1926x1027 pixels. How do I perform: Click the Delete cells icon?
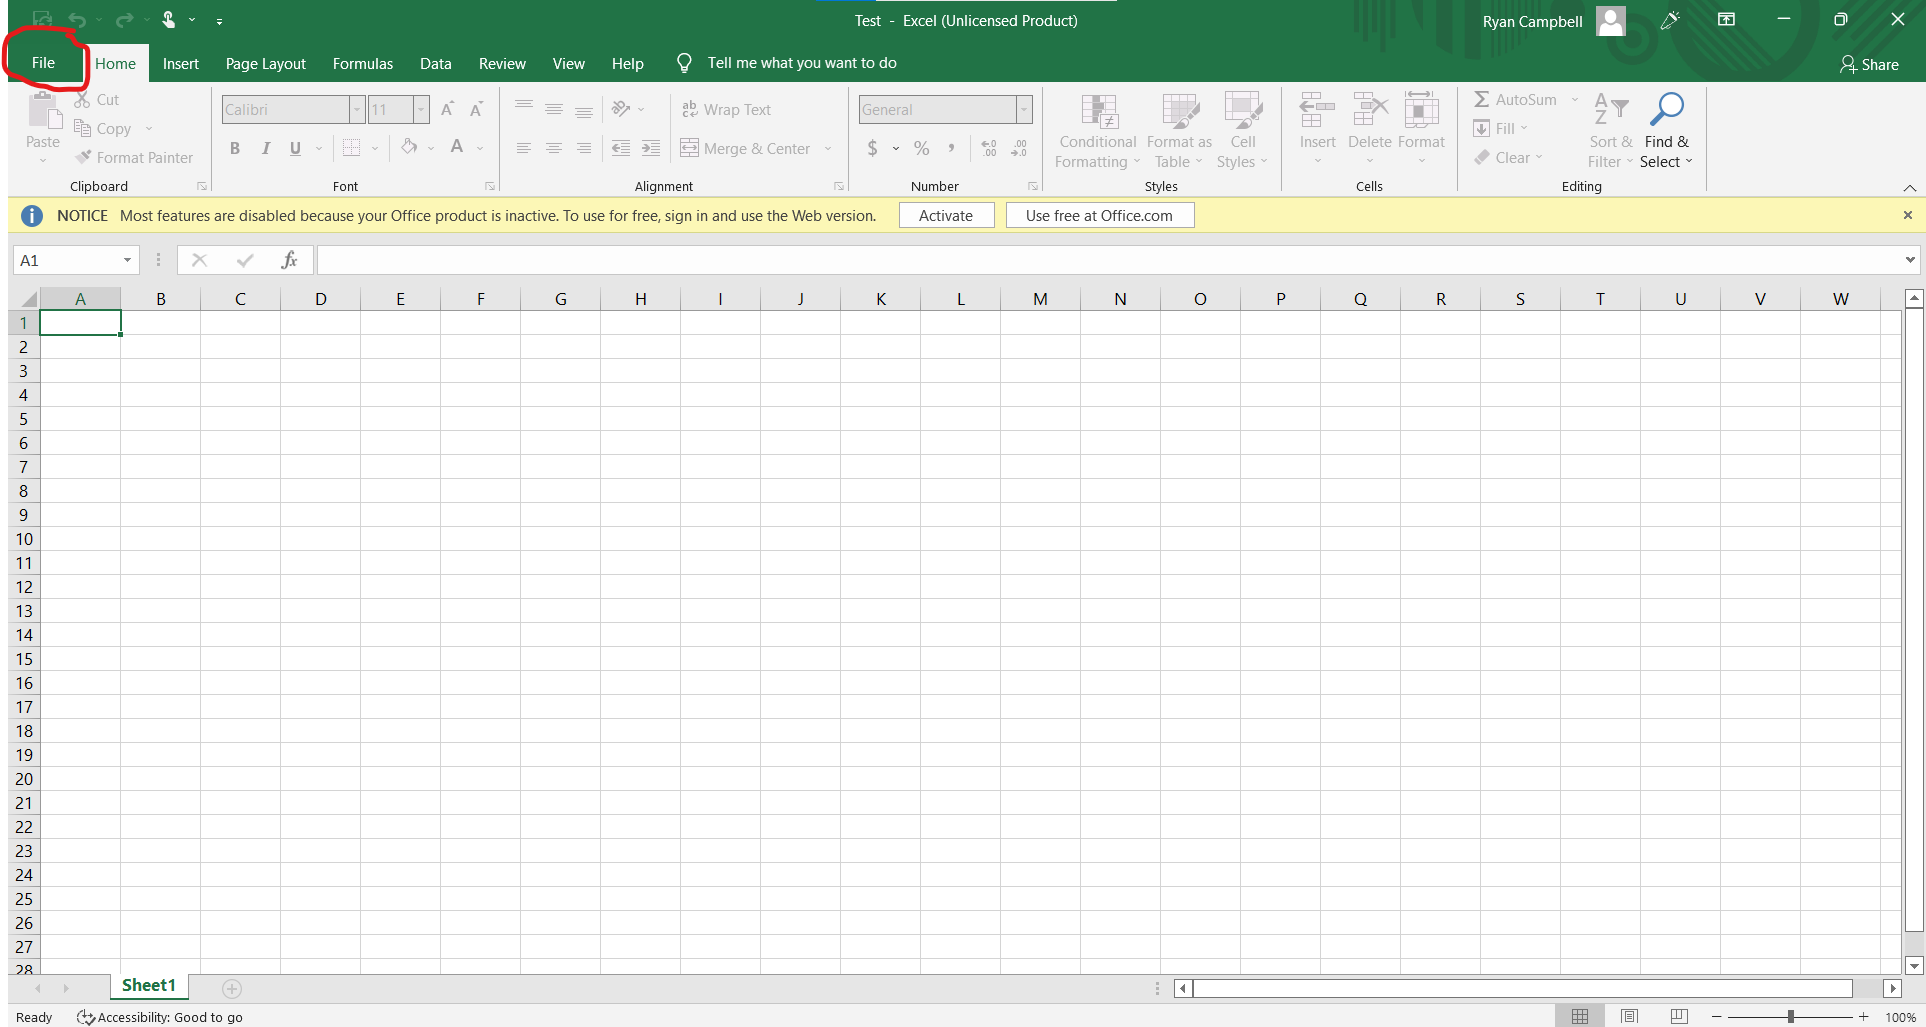[1370, 109]
